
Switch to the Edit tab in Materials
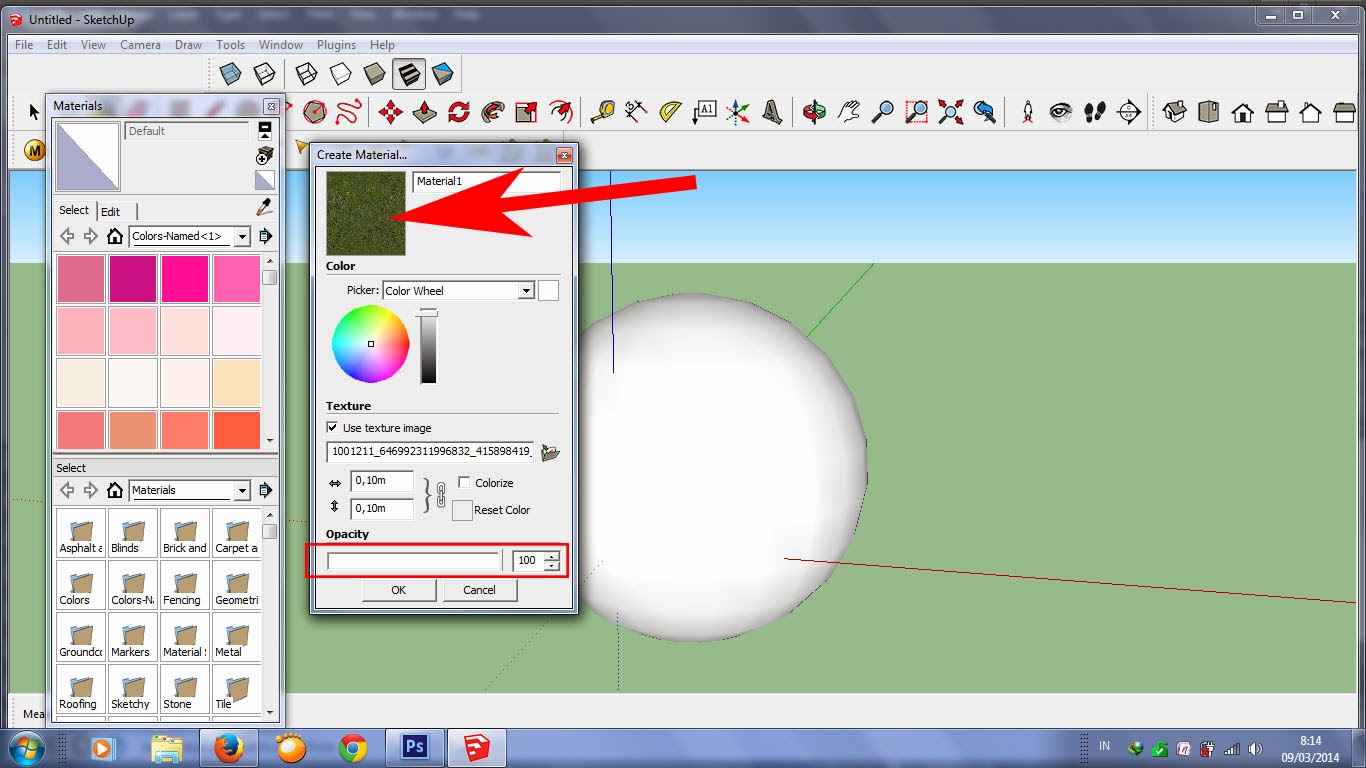(x=110, y=211)
